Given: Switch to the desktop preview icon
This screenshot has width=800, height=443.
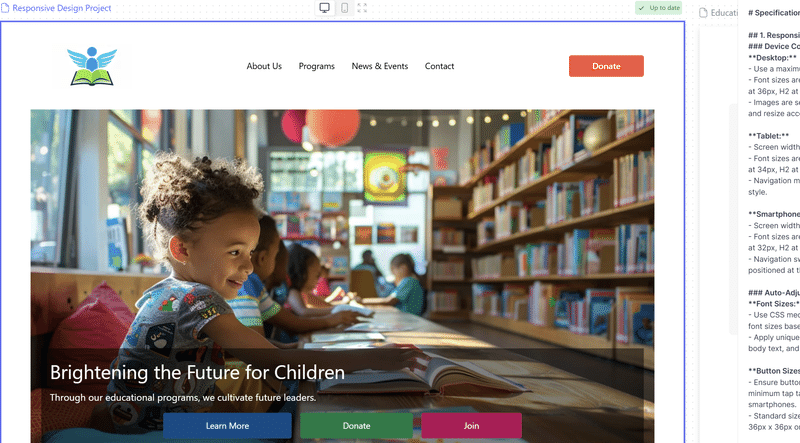Looking at the screenshot, I should coord(324,8).
